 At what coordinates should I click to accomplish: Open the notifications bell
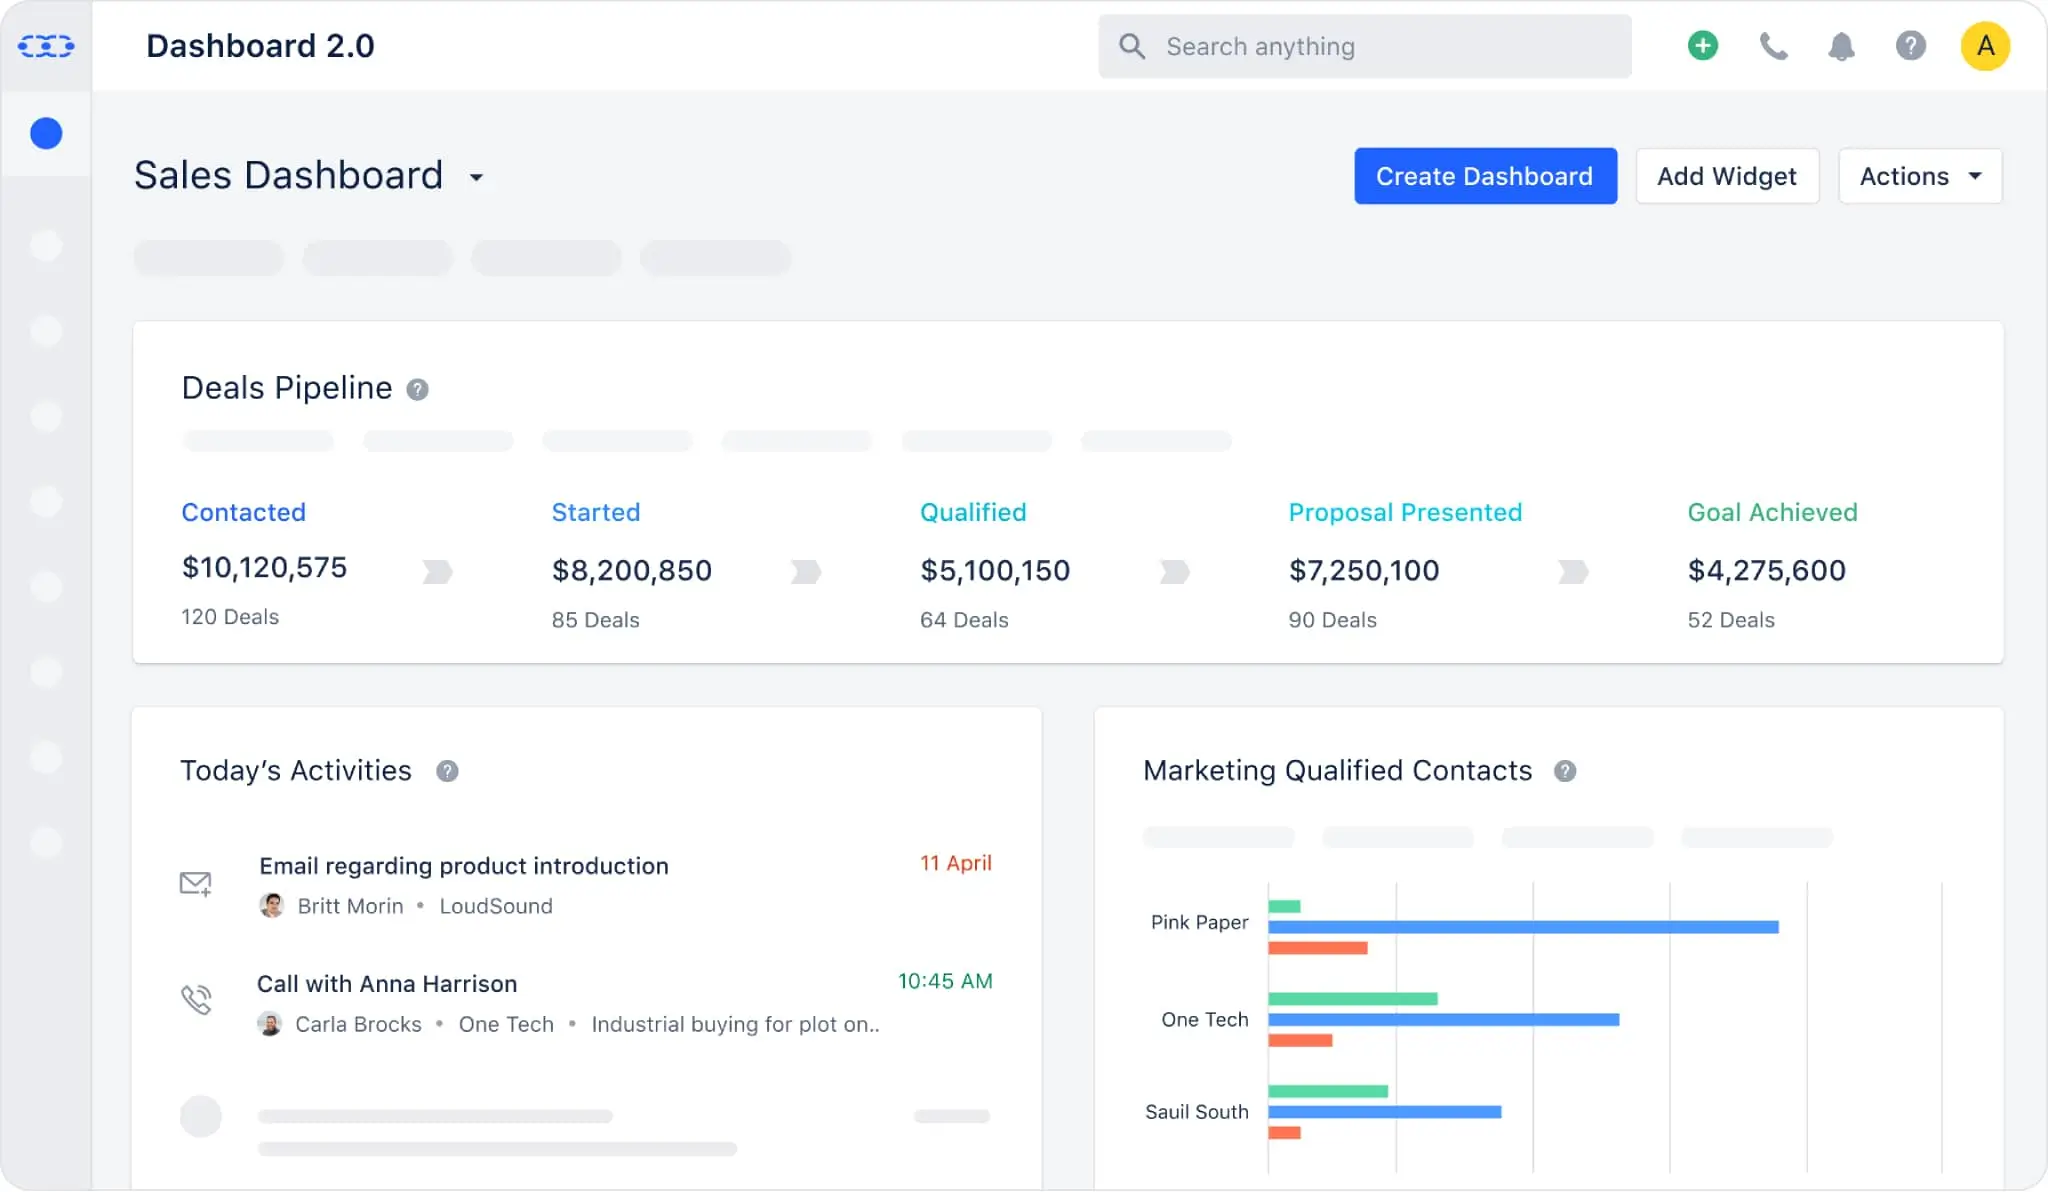click(1842, 46)
